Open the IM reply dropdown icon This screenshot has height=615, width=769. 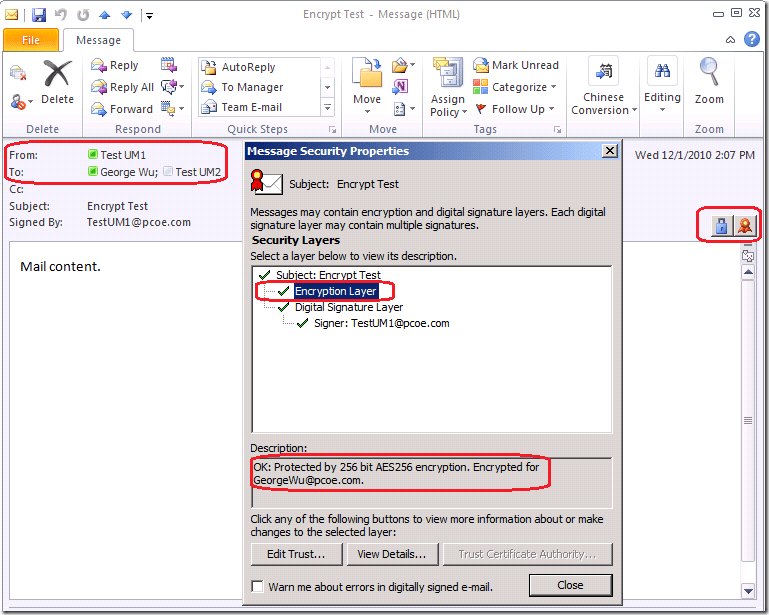tap(173, 87)
